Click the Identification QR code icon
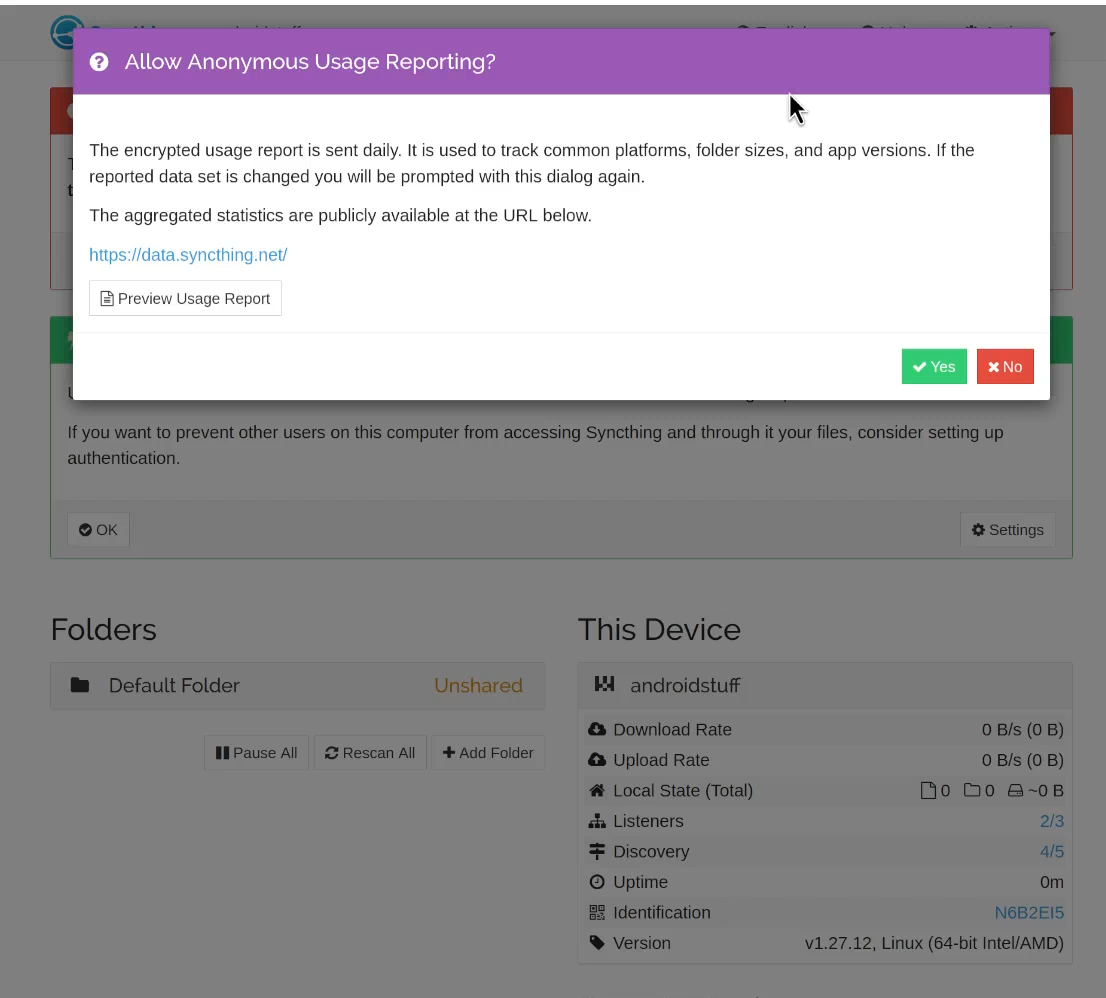Screen dimensions: 1106x998 (597, 913)
